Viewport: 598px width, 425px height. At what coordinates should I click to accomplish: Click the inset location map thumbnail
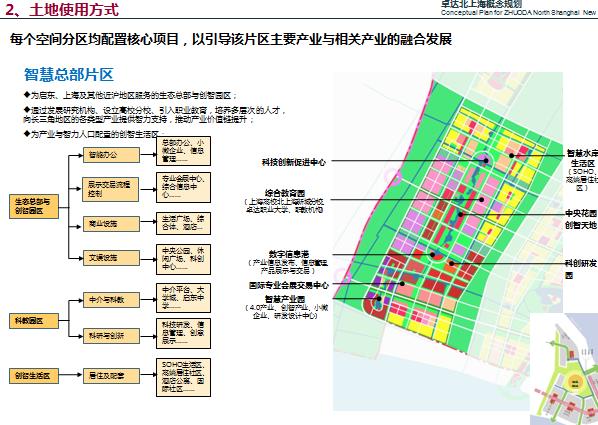click(x=564, y=369)
